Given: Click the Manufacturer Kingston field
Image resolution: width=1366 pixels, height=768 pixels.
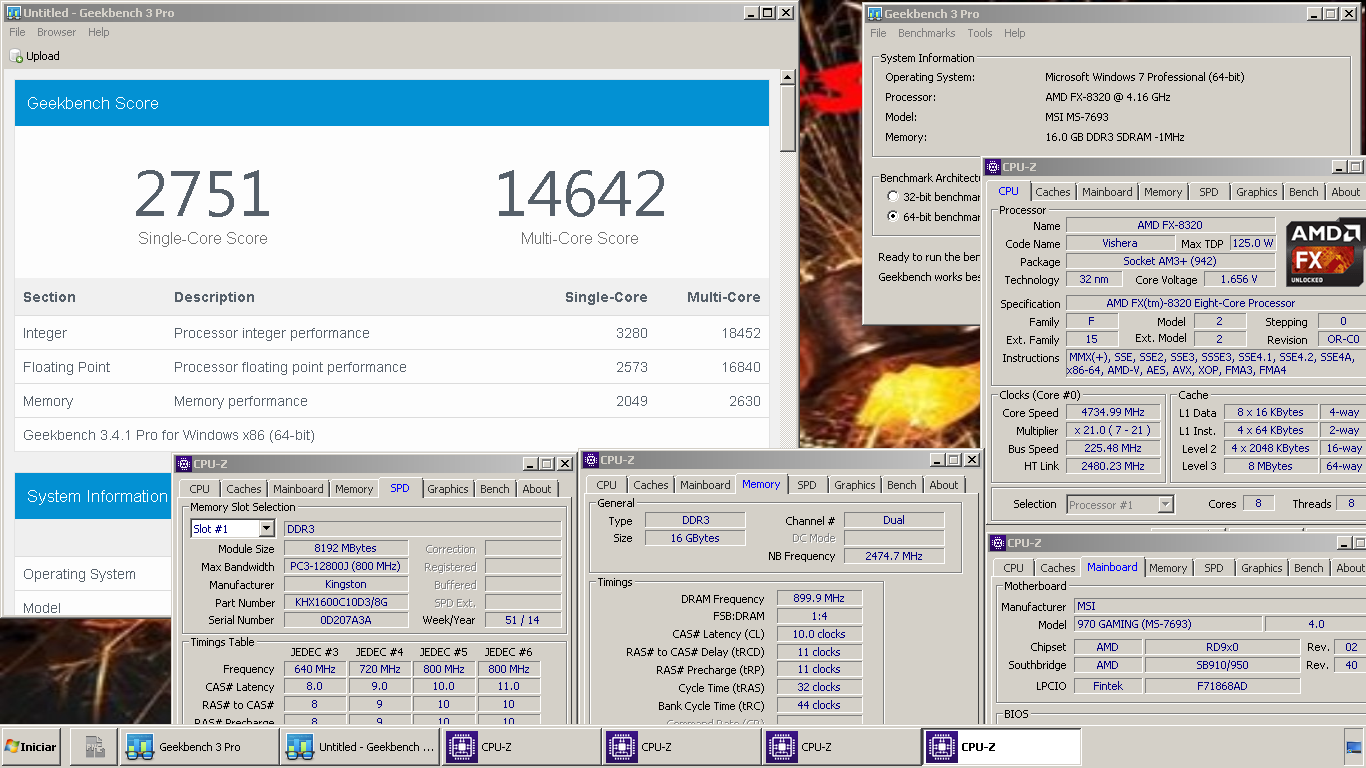Looking at the screenshot, I should 346,584.
